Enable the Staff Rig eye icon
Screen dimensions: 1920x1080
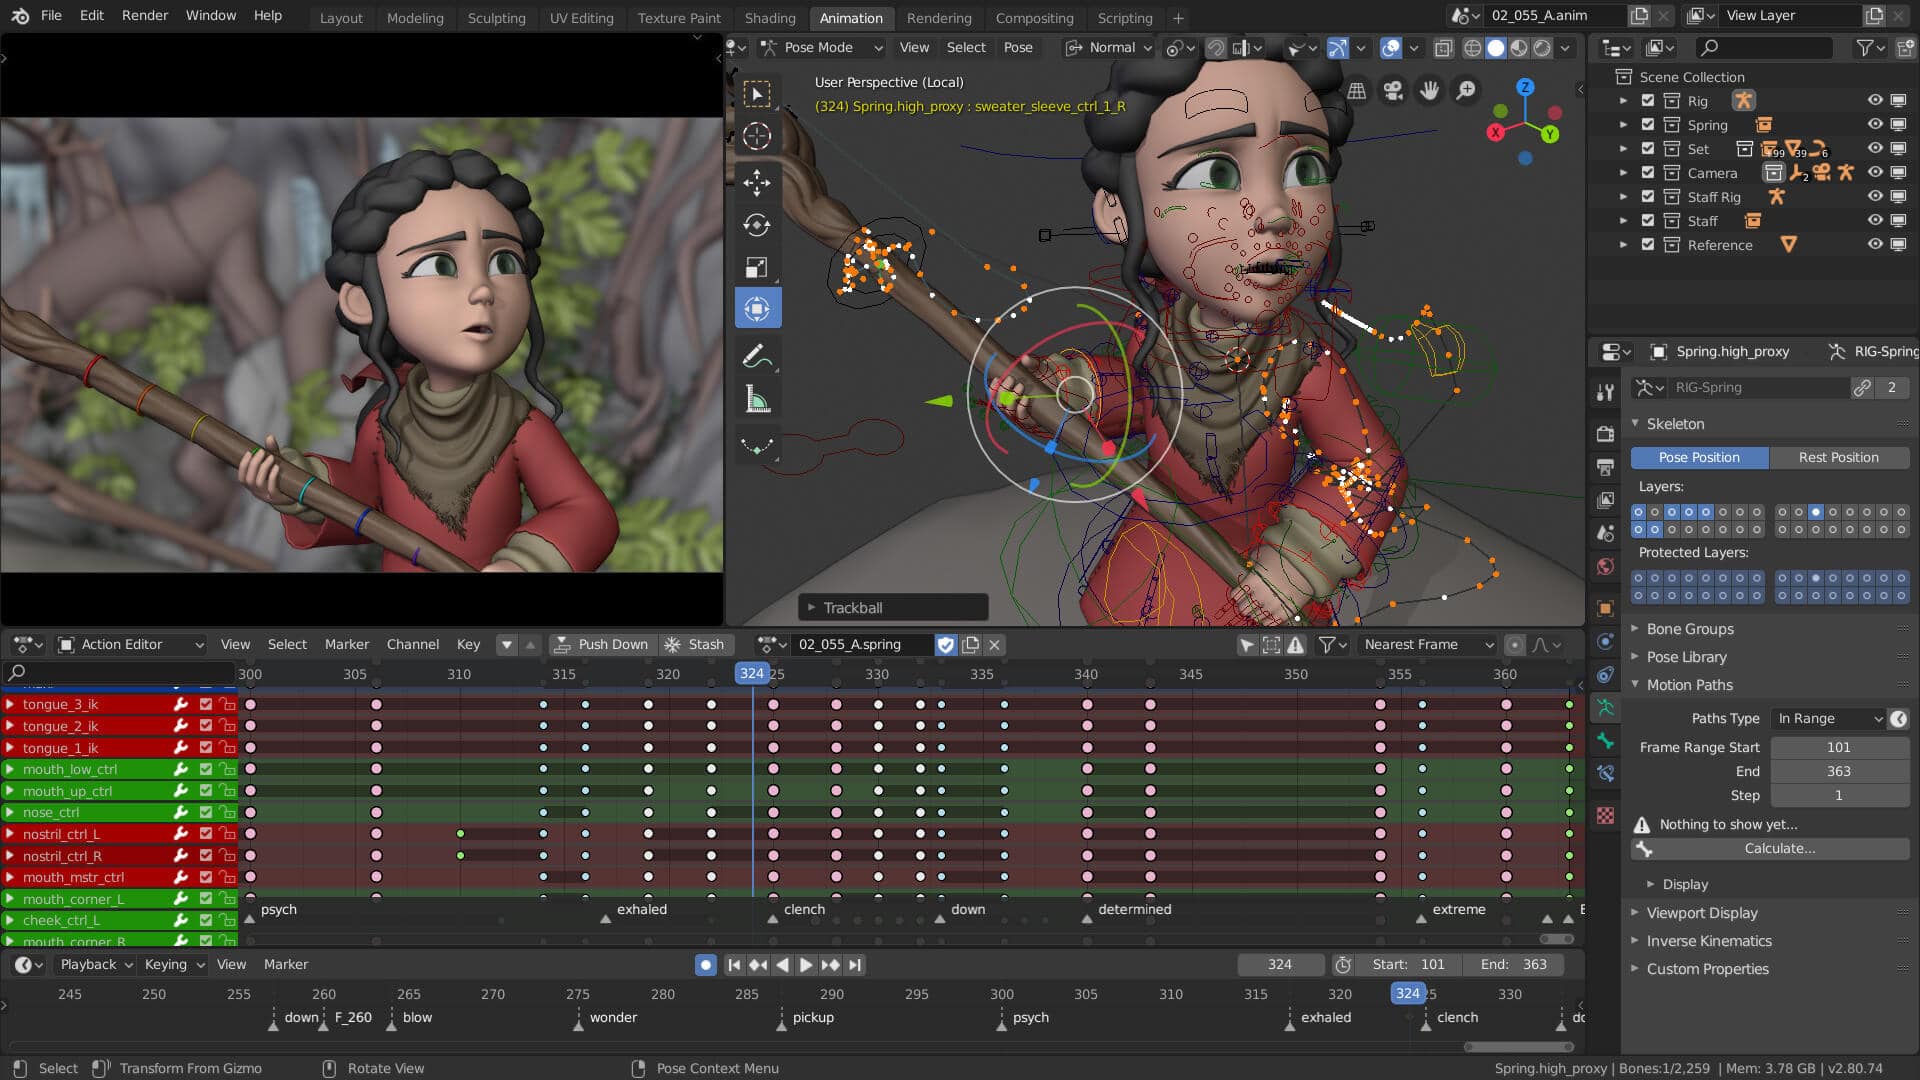(1875, 196)
